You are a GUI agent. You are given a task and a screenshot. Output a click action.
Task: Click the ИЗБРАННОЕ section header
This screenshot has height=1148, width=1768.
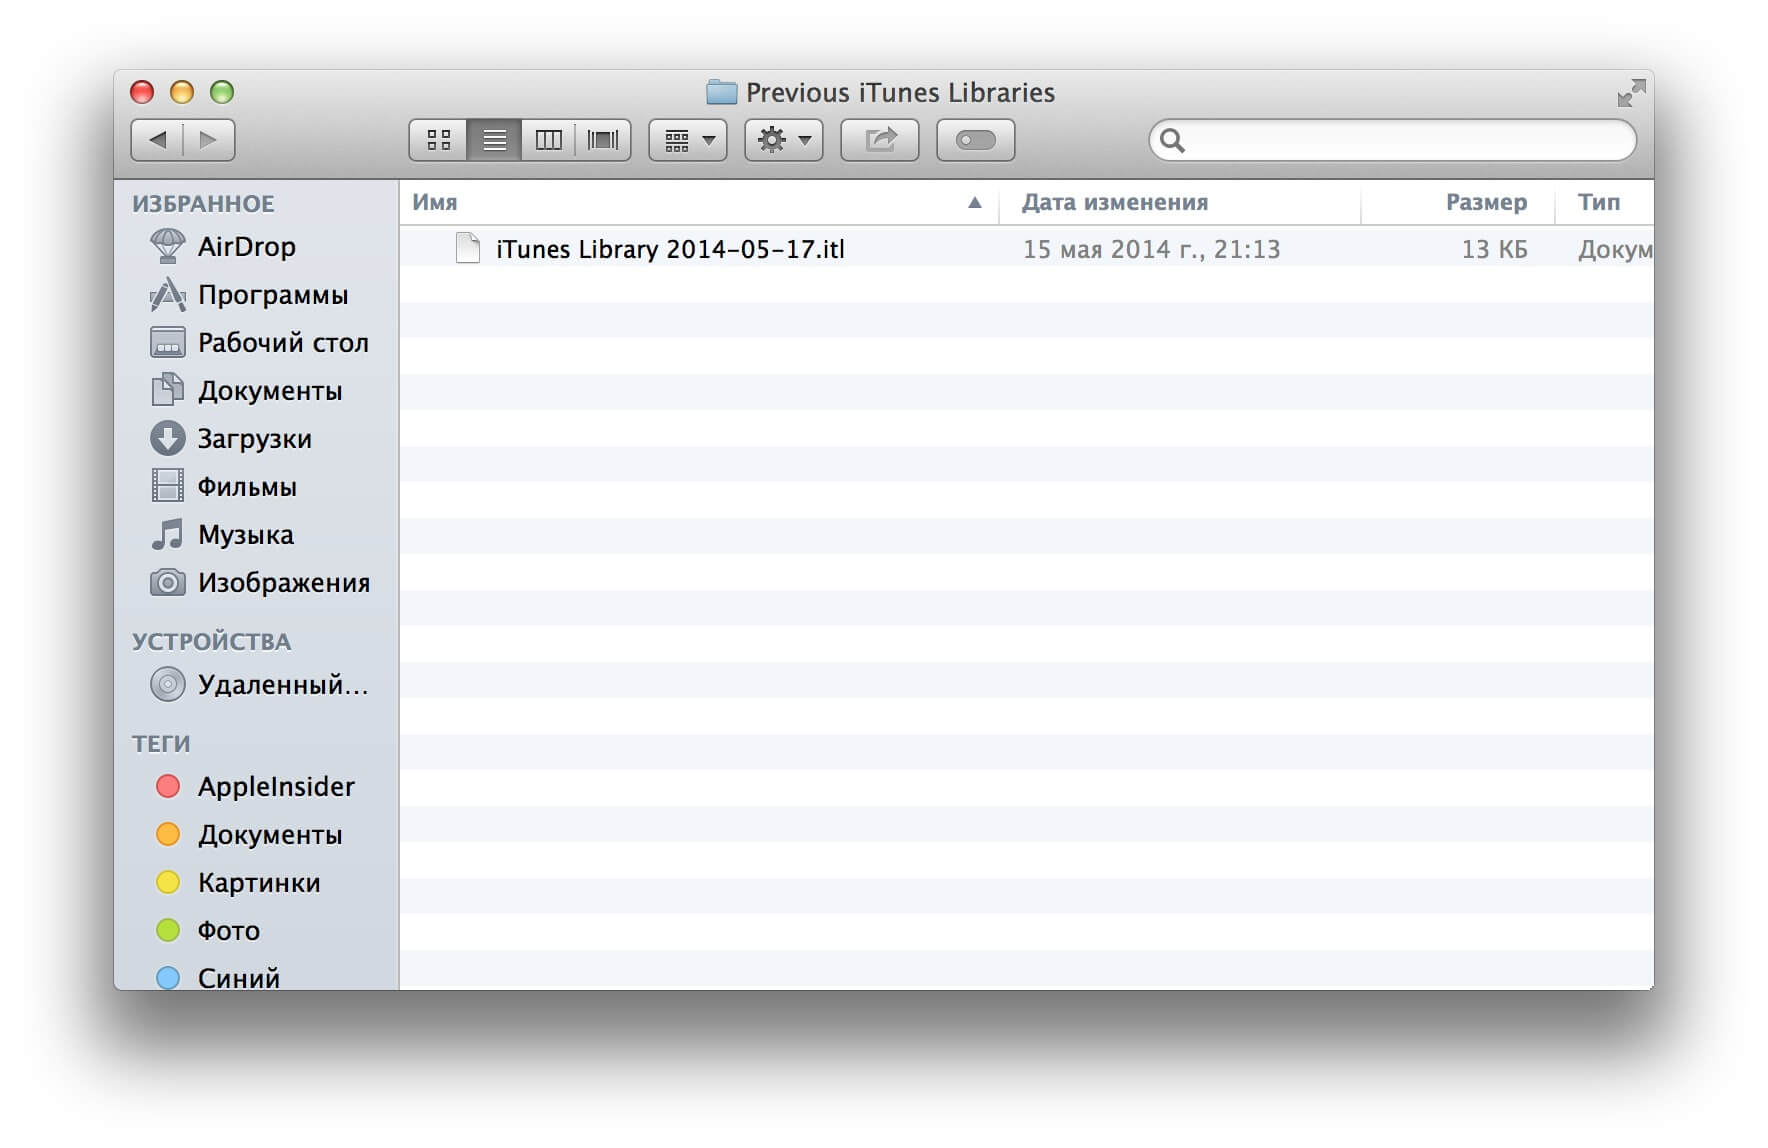tap(203, 204)
